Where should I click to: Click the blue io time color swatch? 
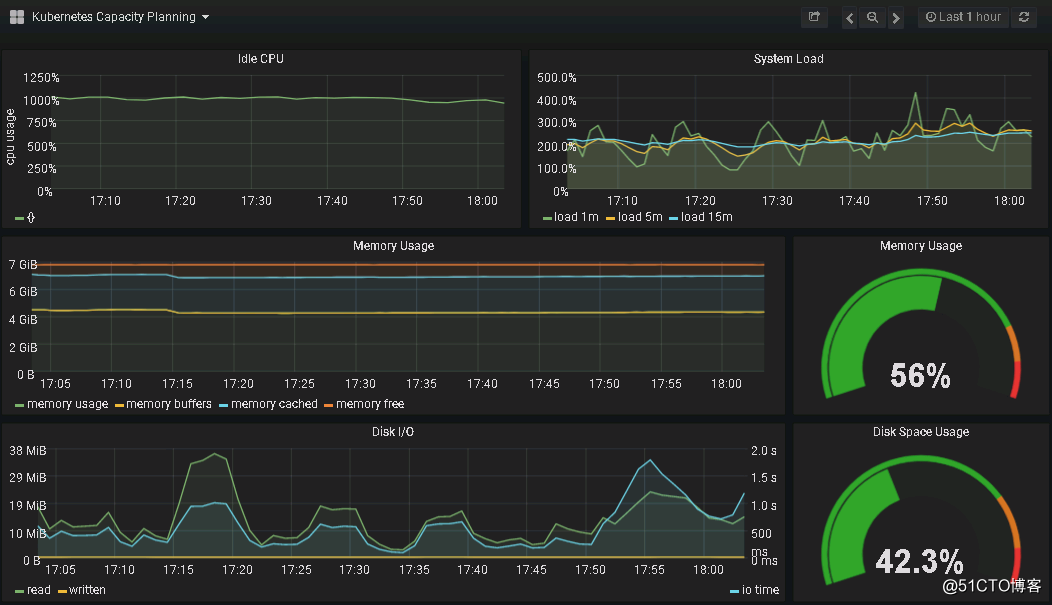point(734,591)
